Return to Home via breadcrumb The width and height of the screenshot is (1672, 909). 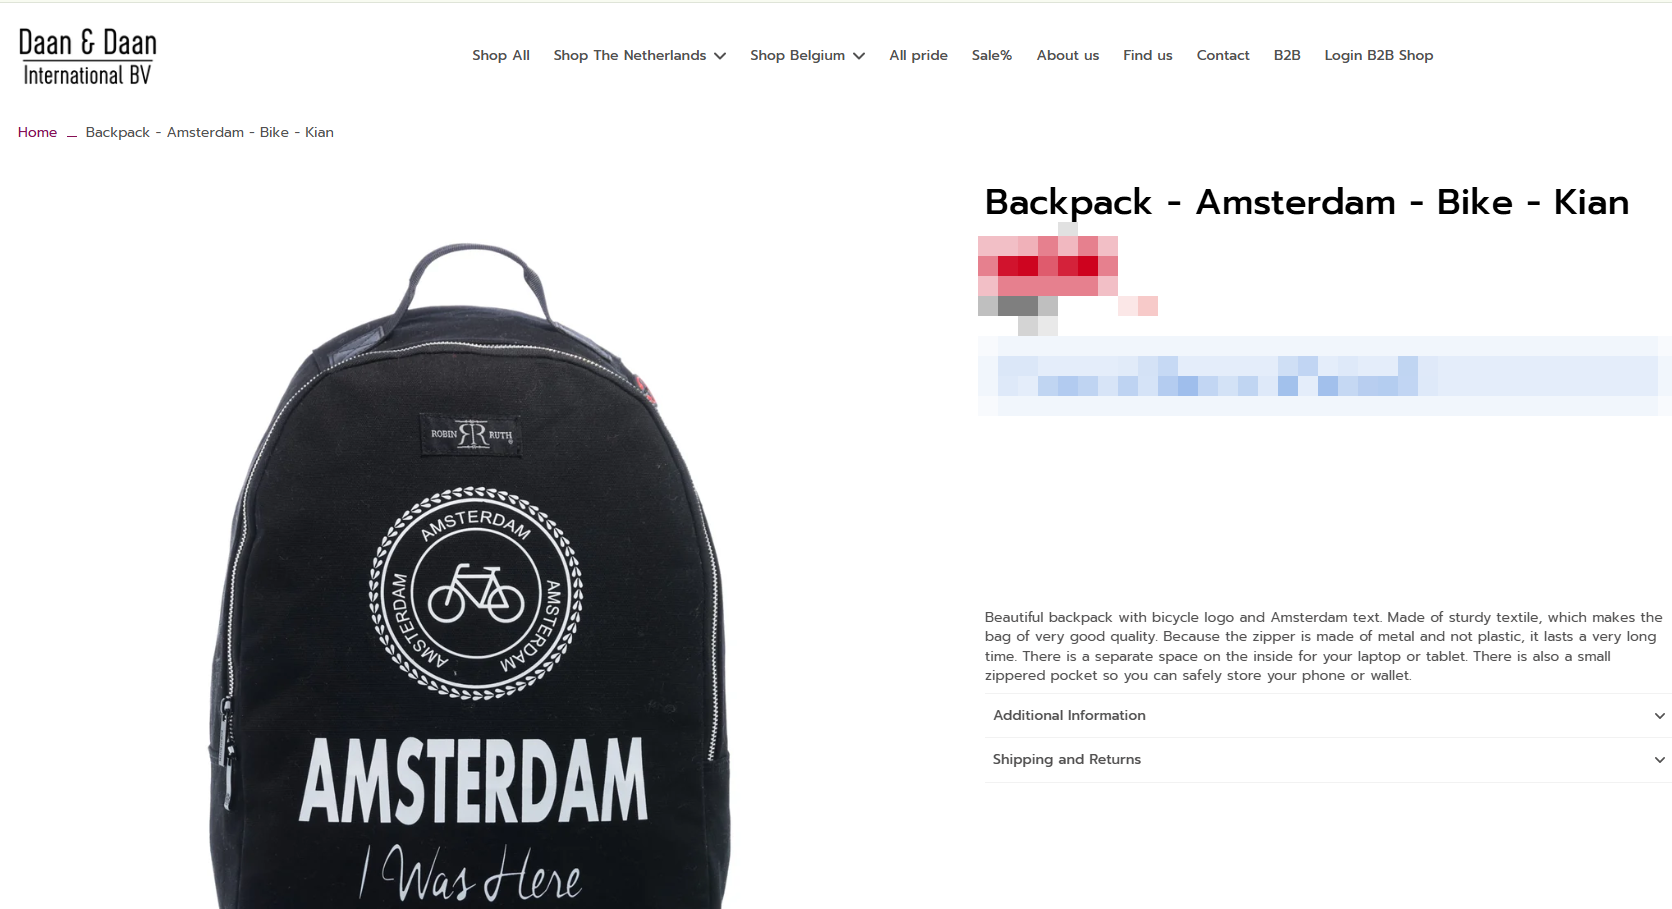point(37,132)
